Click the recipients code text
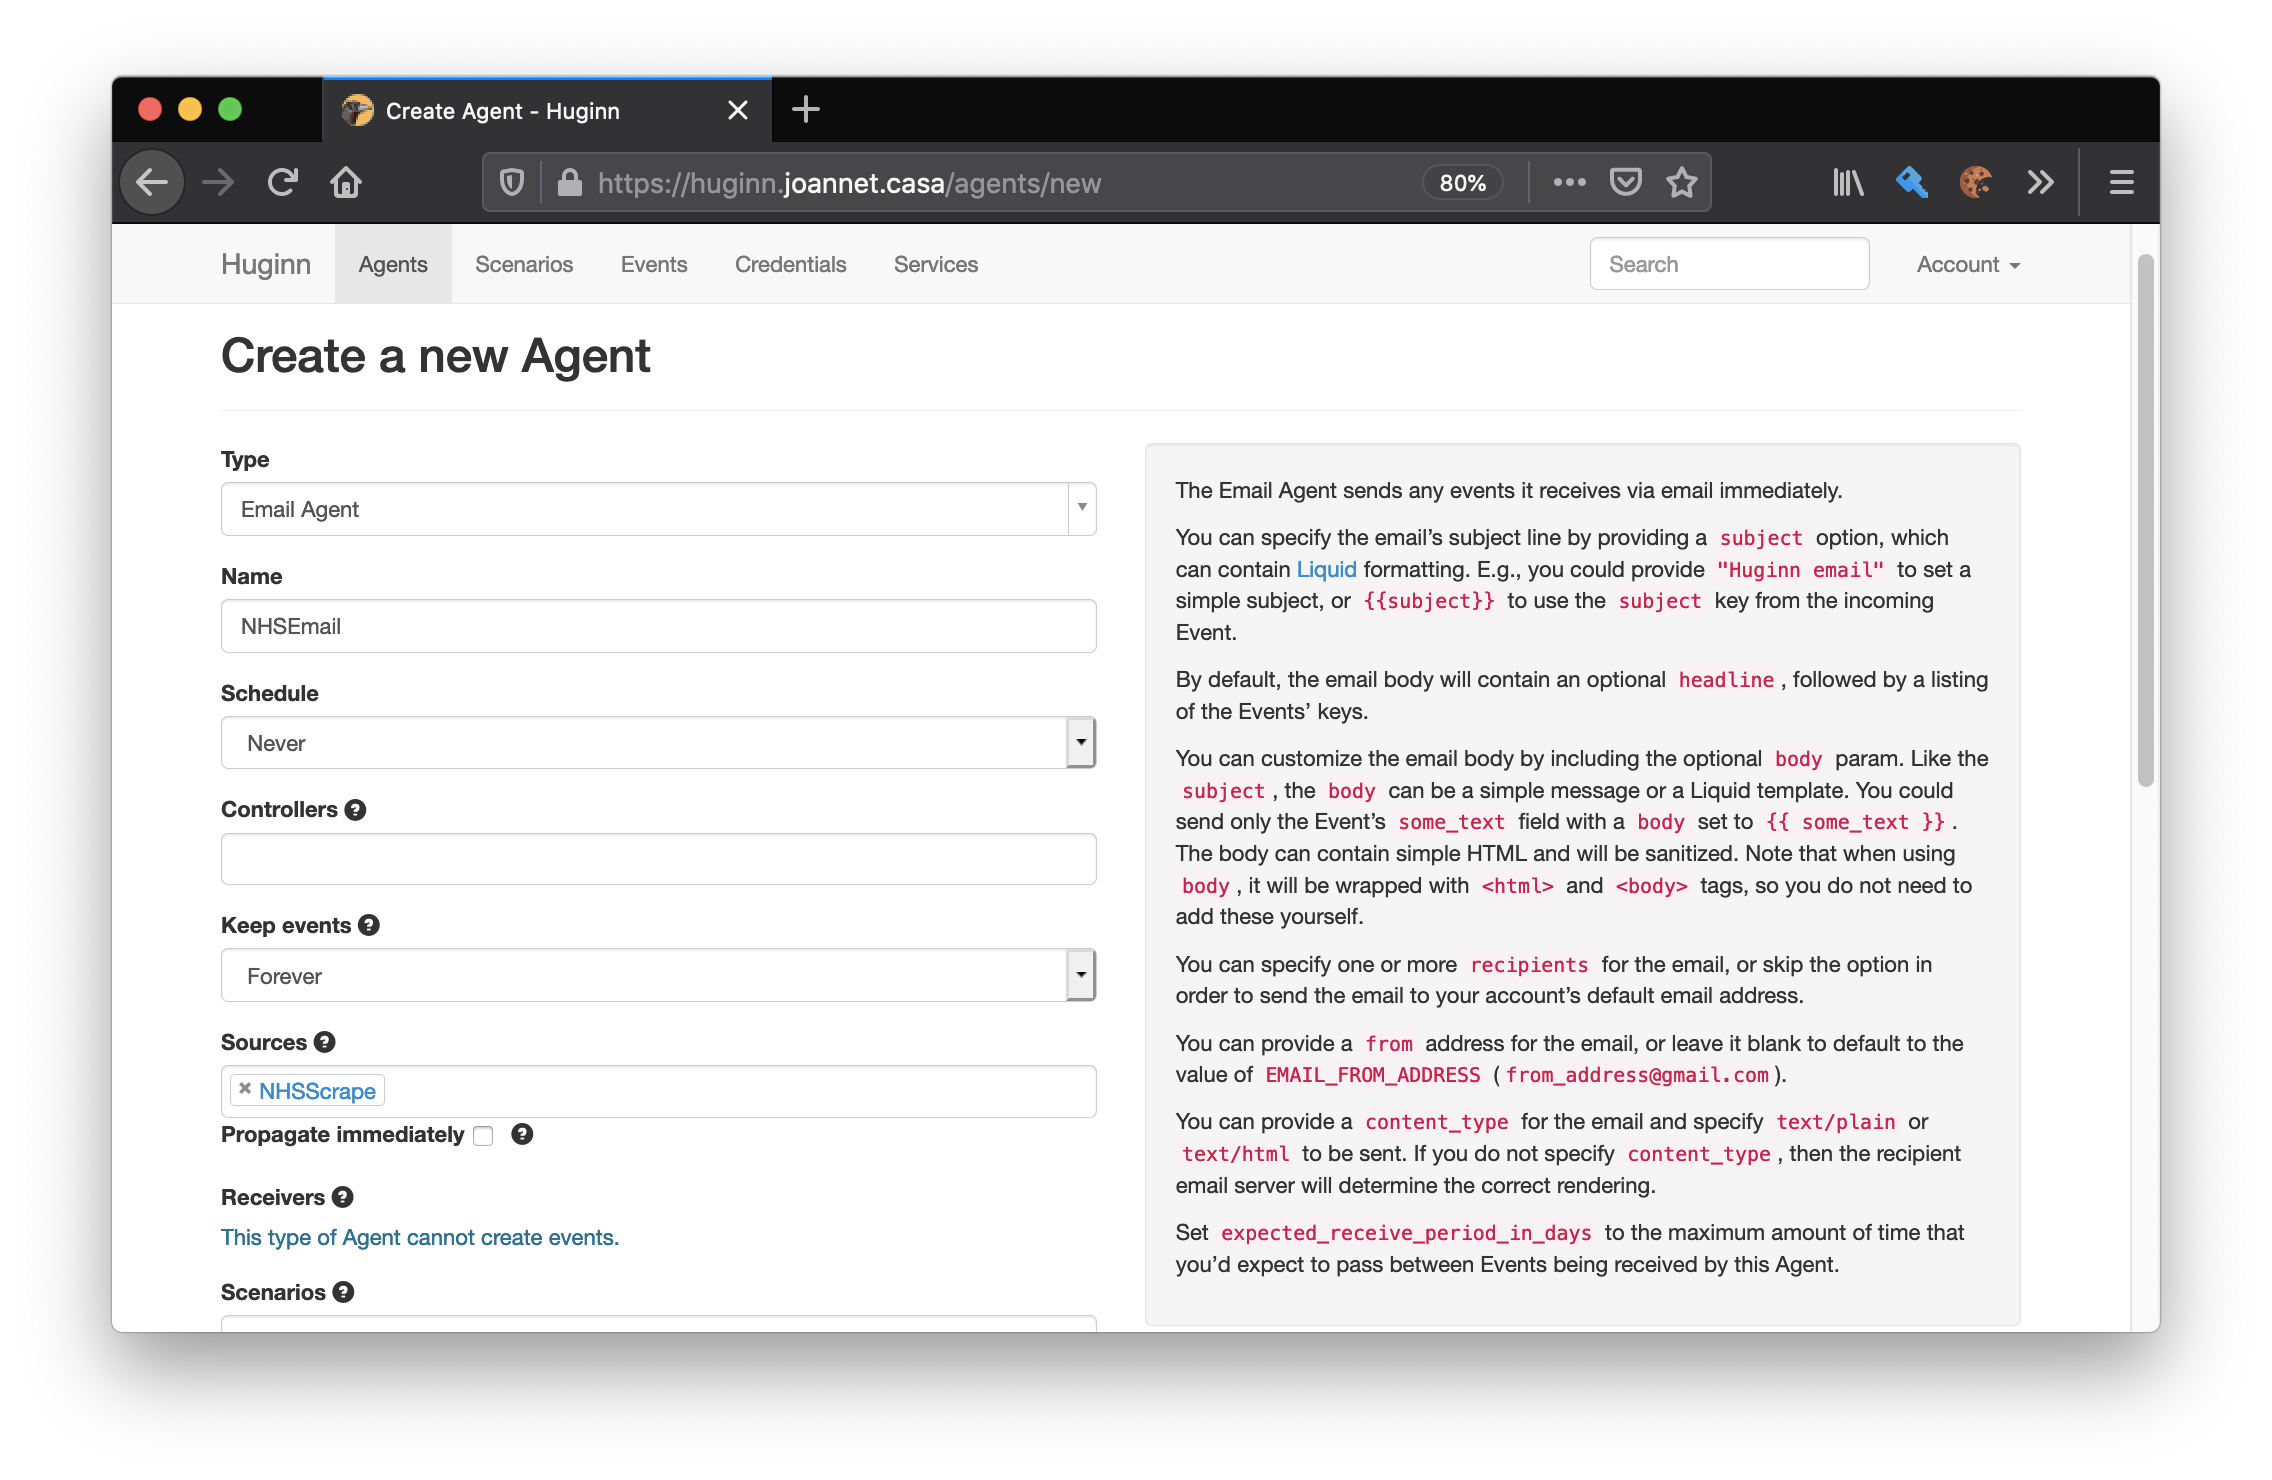Viewport: 2272px width, 1480px height. point(1529,965)
